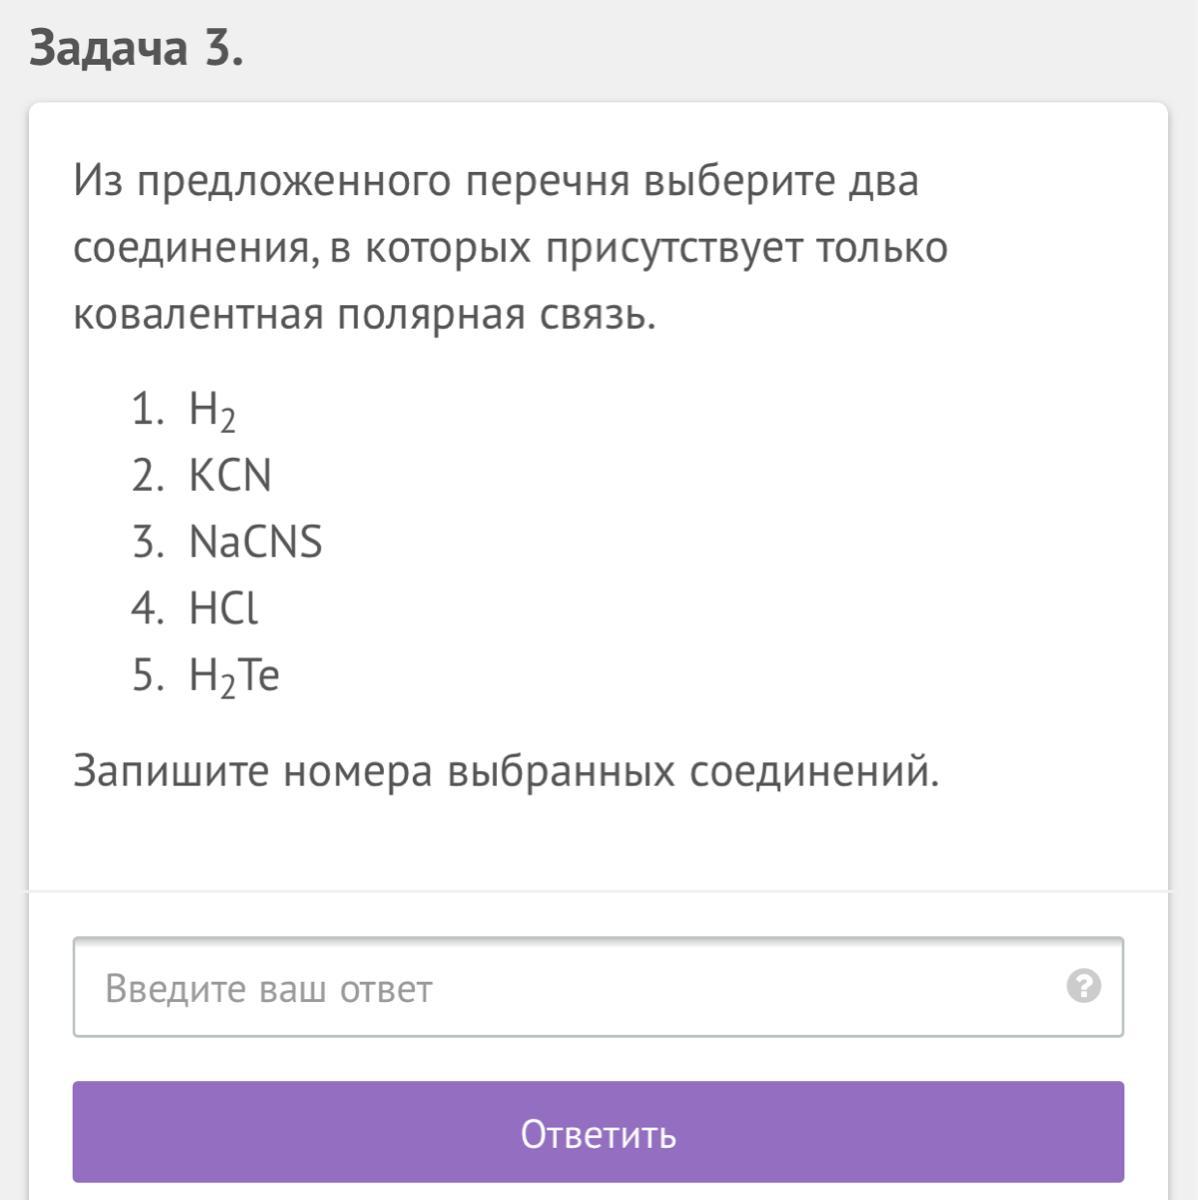
Task: Click the line "Из предложенного перечня выберите два"
Action: point(495,182)
